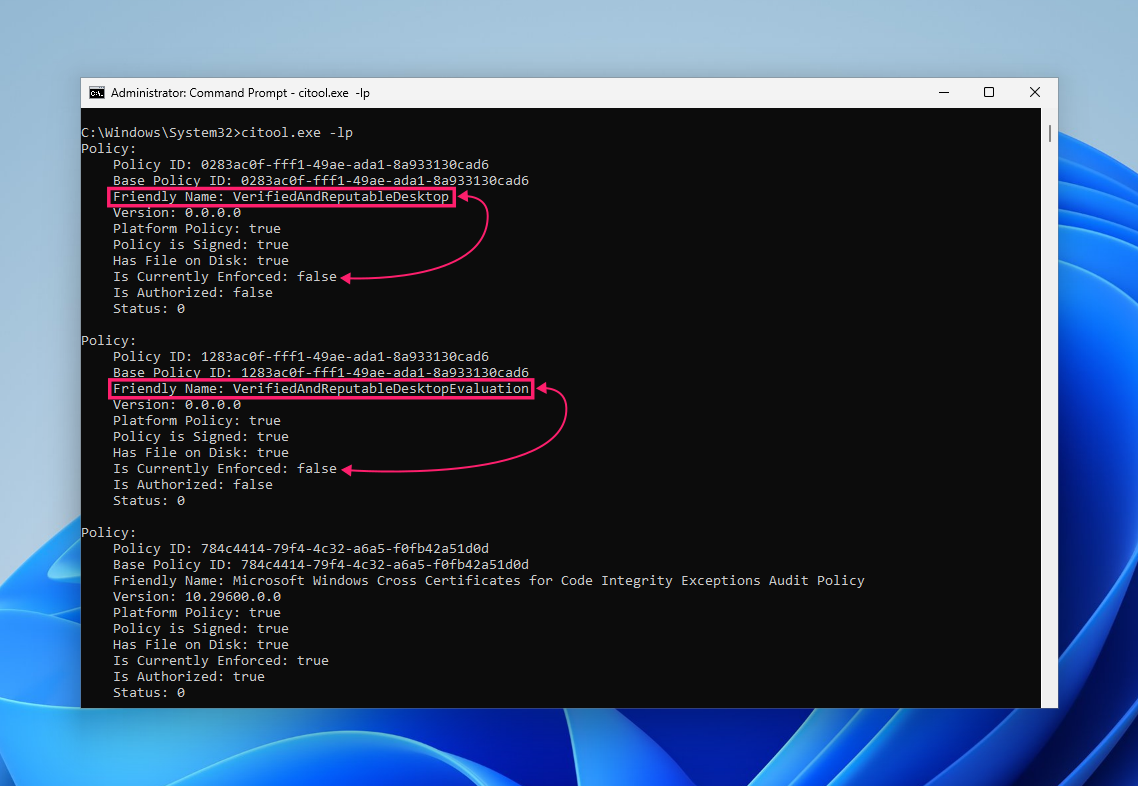Click 'Is Authorized: false' in Evaluation policy
This screenshot has width=1138, height=786.
click(193, 485)
